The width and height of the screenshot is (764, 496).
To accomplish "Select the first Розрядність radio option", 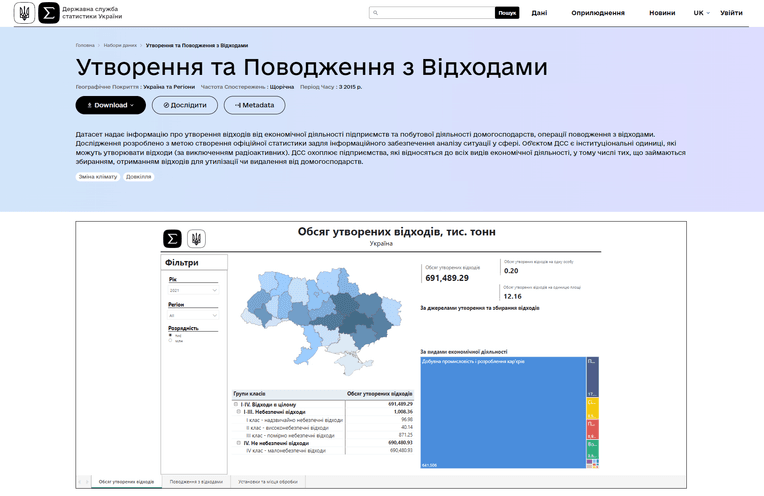I will pos(171,335).
